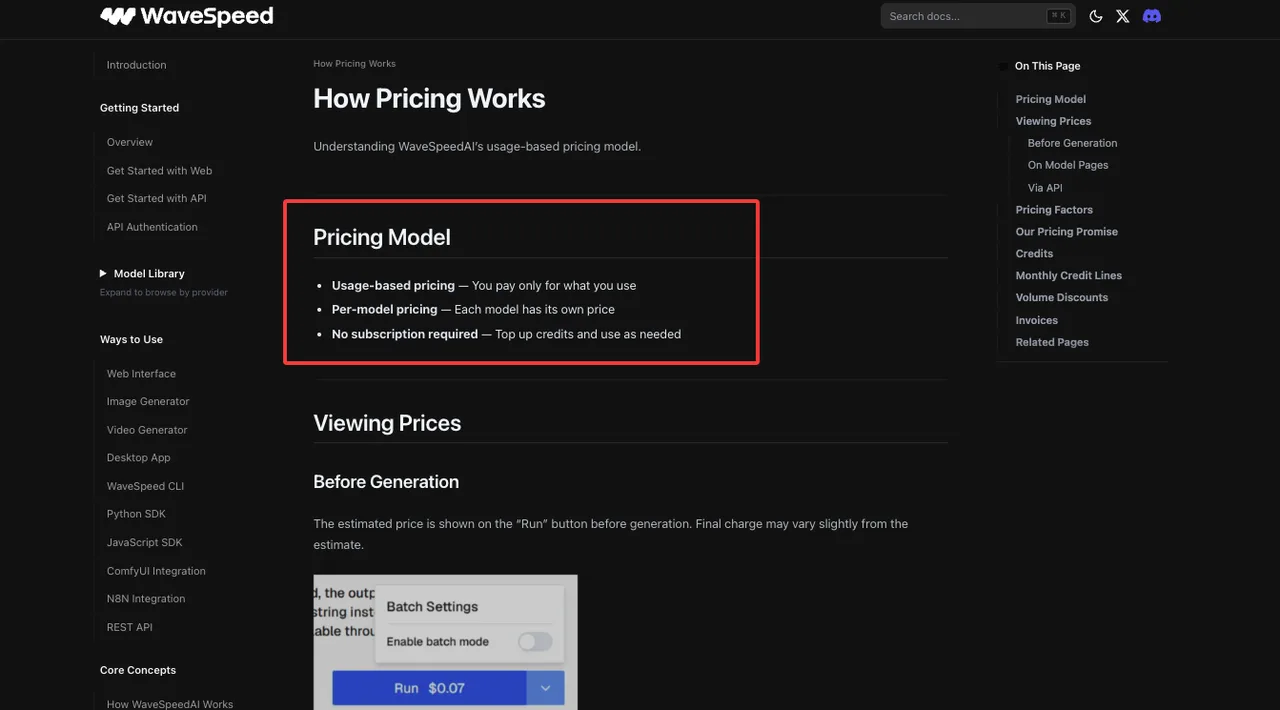Select Python SDK in the sidebar
Viewport: 1280px width, 710px height.
(x=136, y=514)
